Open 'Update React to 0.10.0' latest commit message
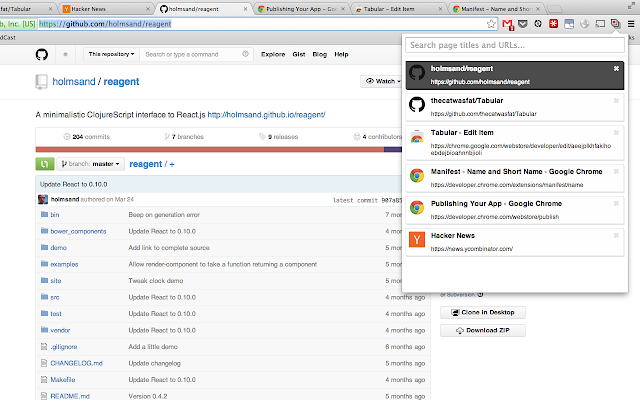 [x=73, y=184]
